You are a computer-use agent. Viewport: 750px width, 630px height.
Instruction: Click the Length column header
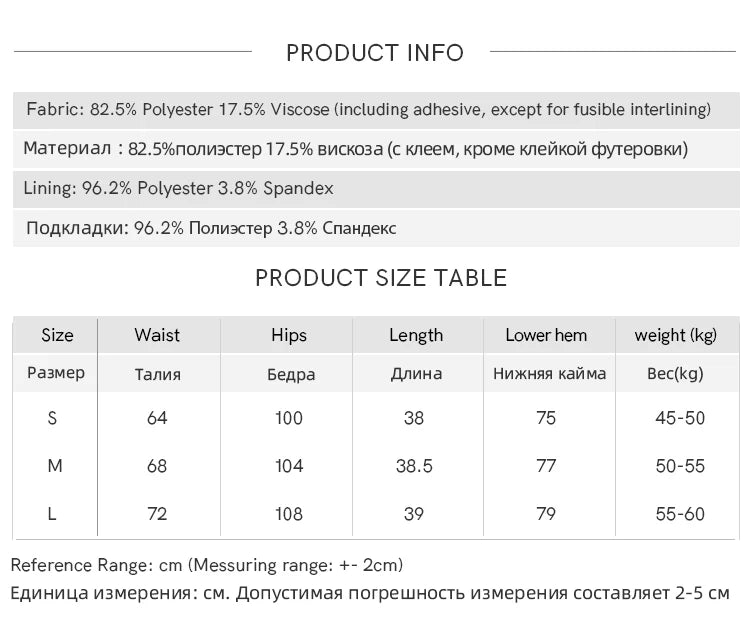416,335
